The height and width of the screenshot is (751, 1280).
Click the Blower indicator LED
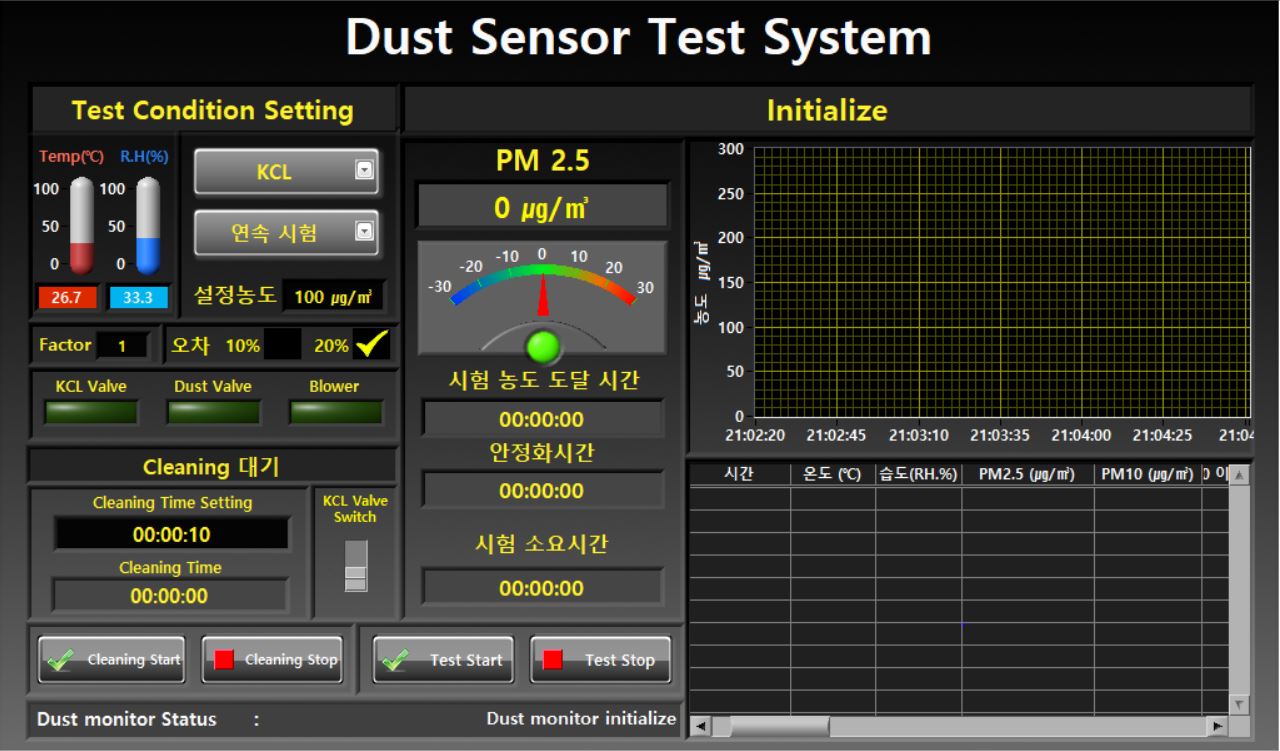[335, 410]
